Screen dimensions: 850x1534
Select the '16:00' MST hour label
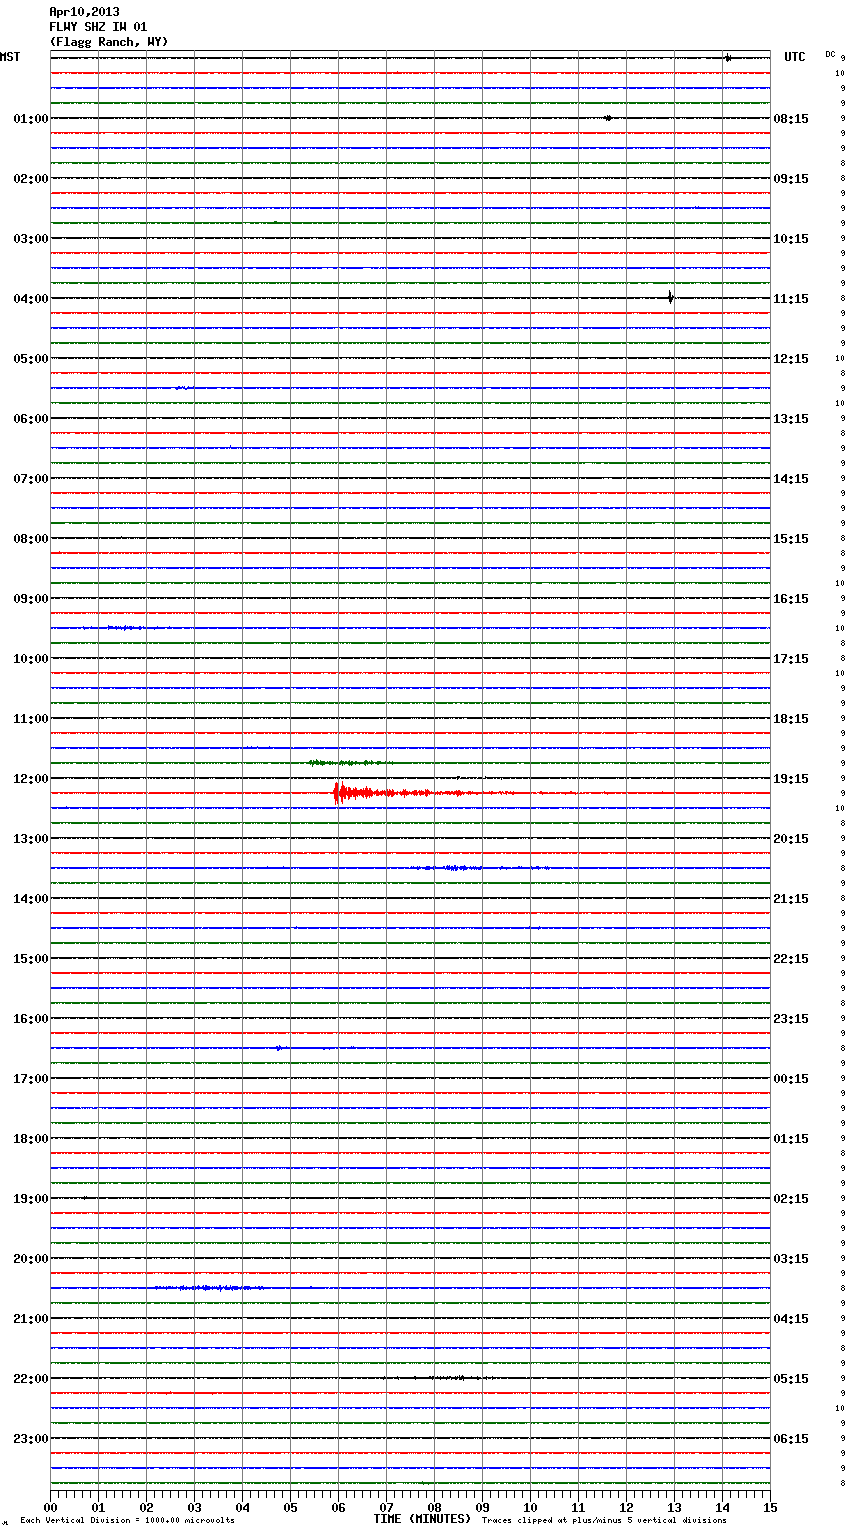(31, 1019)
